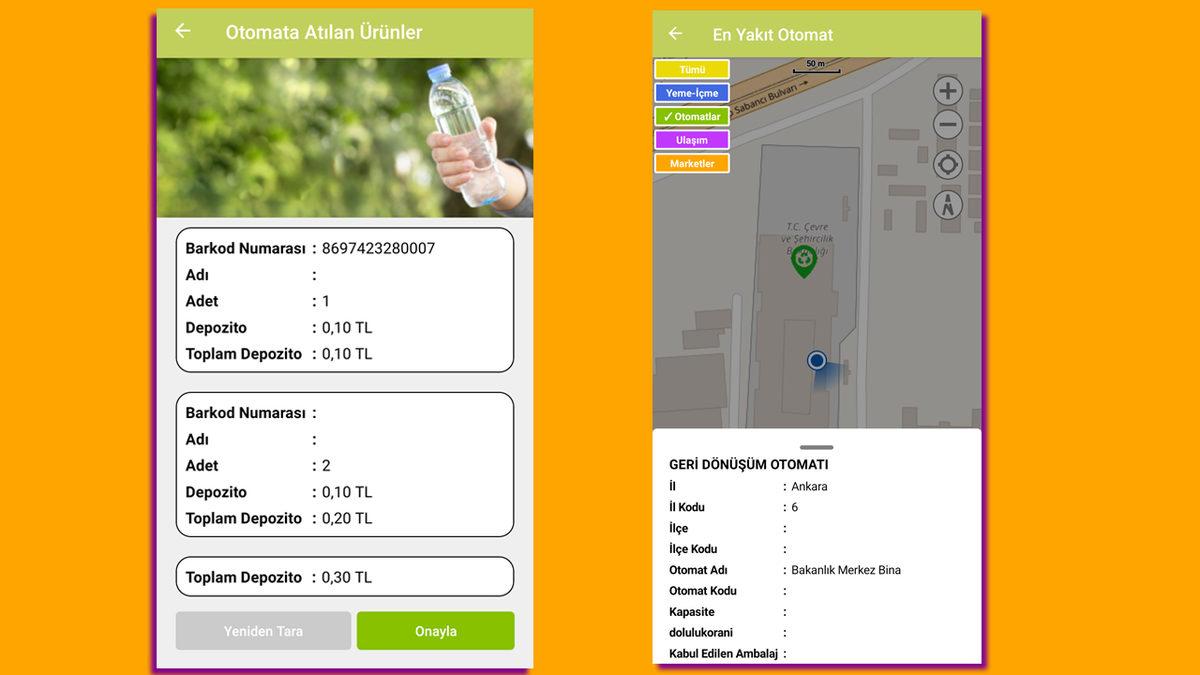Center map on my location
The width and height of the screenshot is (1200, 675).
(947, 165)
